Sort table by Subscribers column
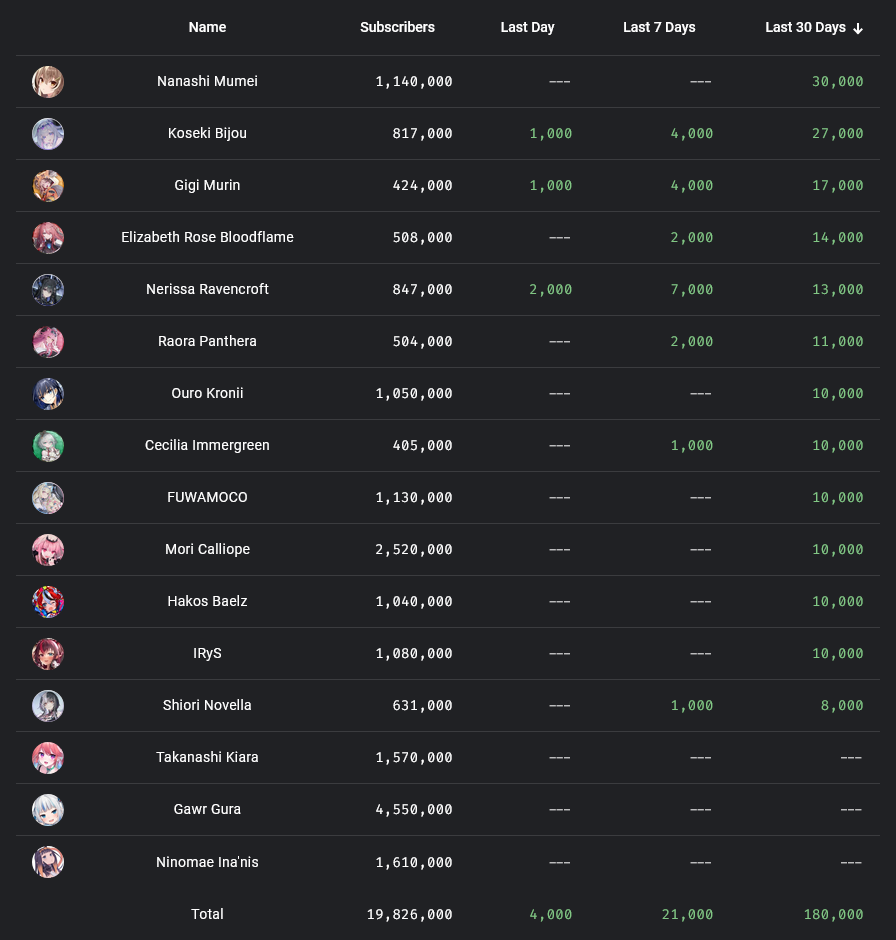896x940 pixels. coord(397,28)
